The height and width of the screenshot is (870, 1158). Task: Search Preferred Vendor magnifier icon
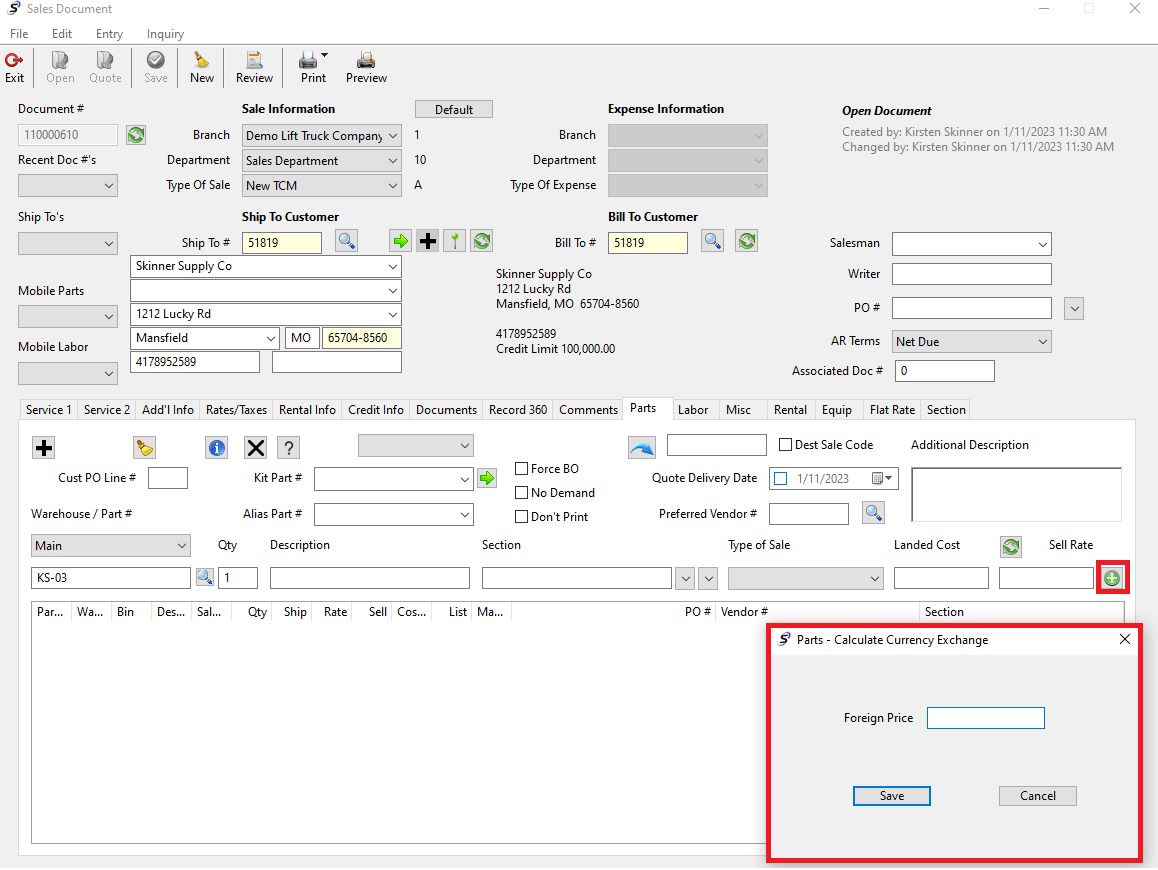(x=874, y=513)
